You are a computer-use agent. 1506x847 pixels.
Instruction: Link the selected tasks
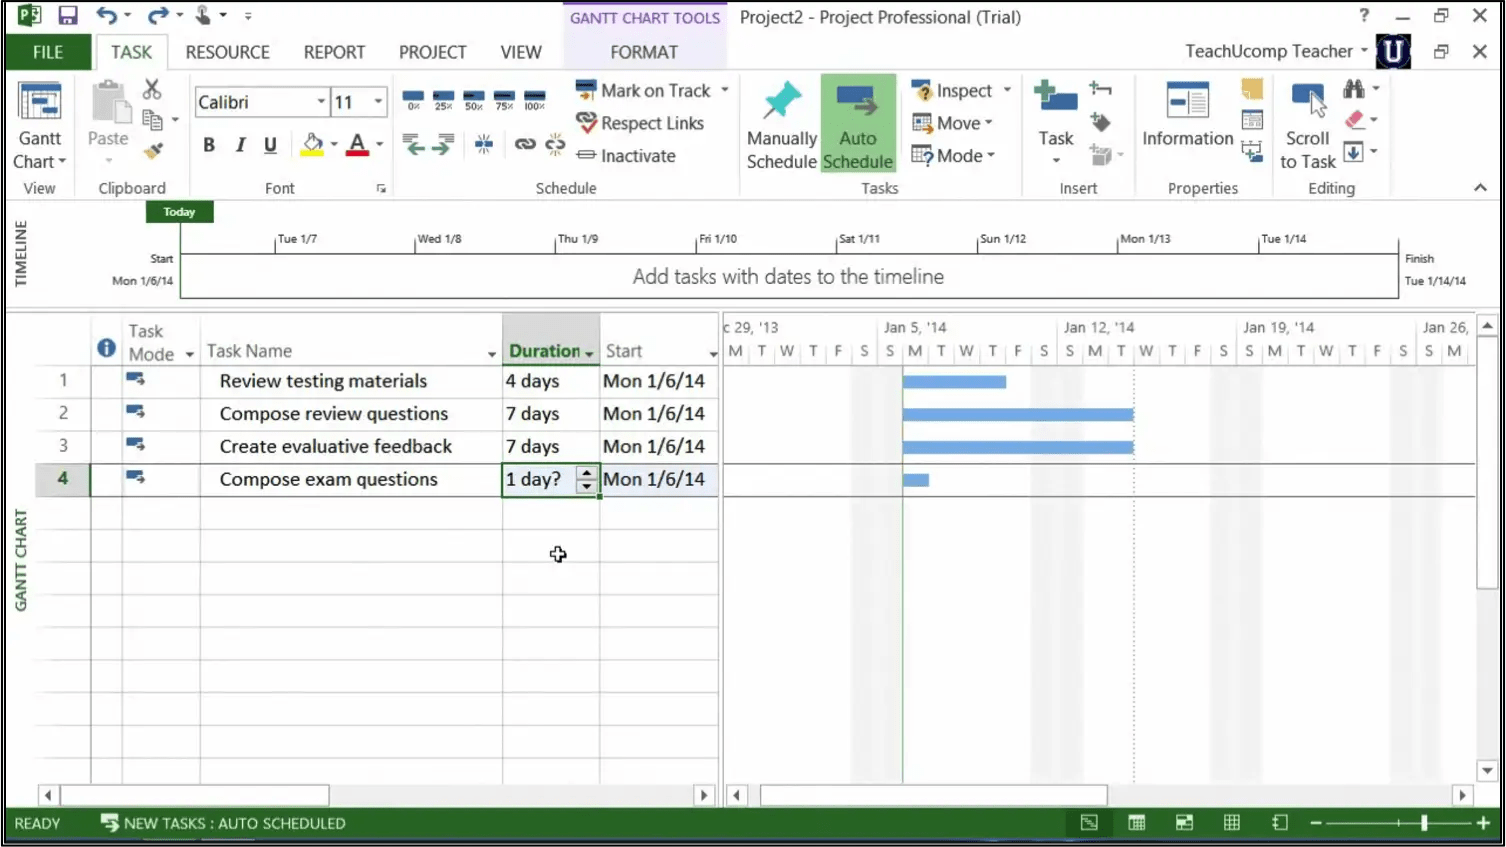(x=525, y=145)
